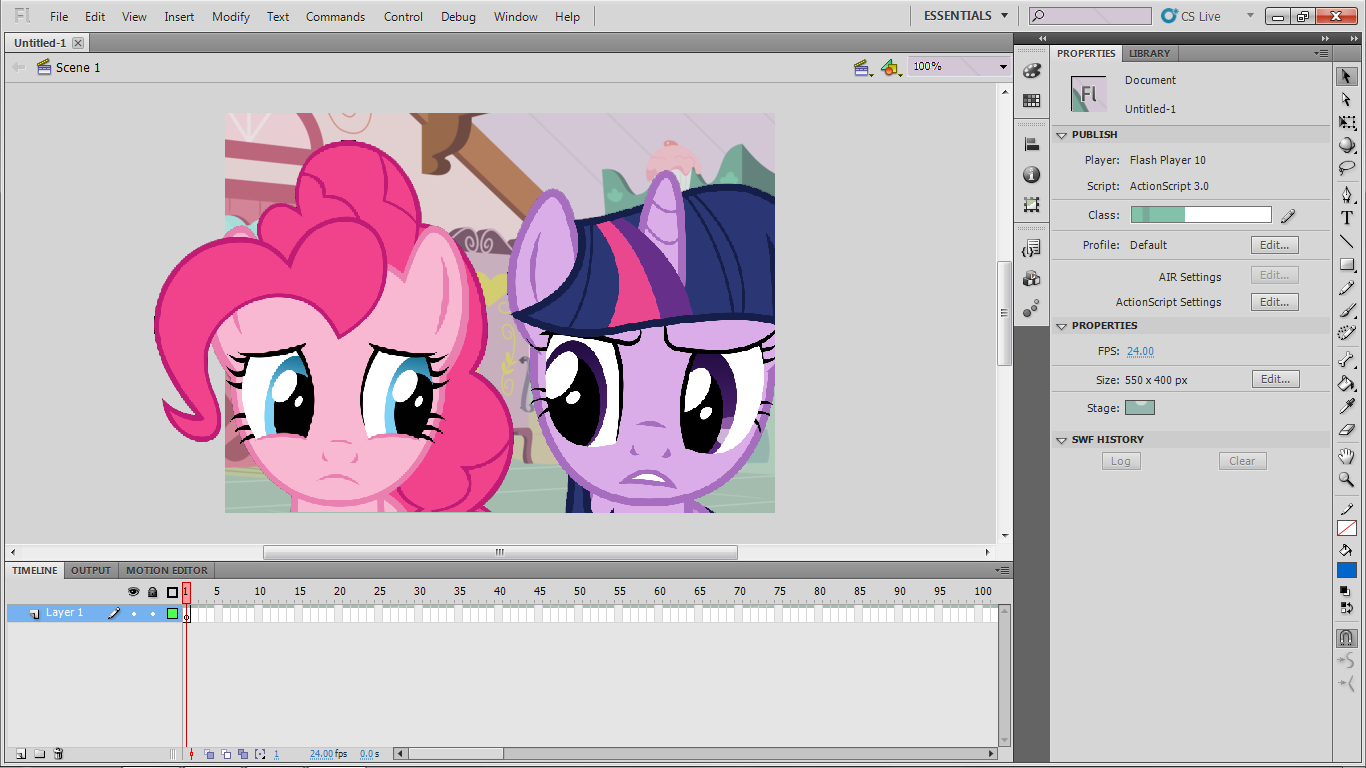The height and width of the screenshot is (768, 1366).
Task: Select the Zoom magnifier tool
Action: point(1347,480)
